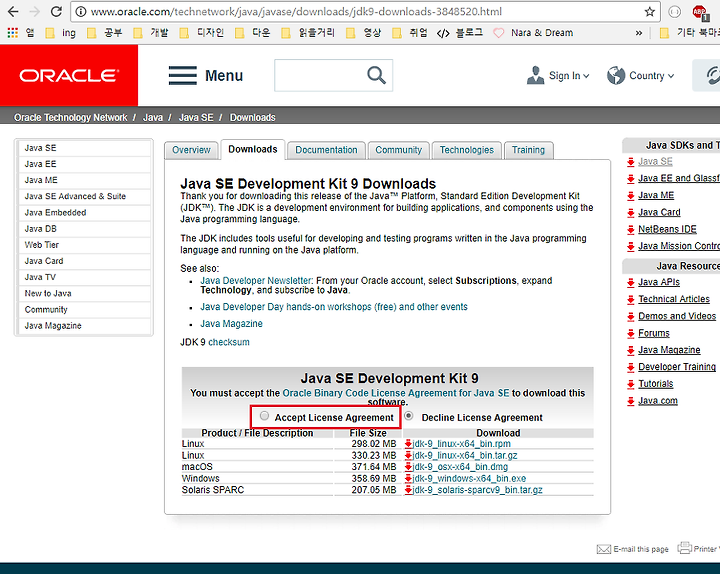This screenshot has height=574, width=720.
Task: Open Java Developer Day workshops link
Action: point(334,307)
